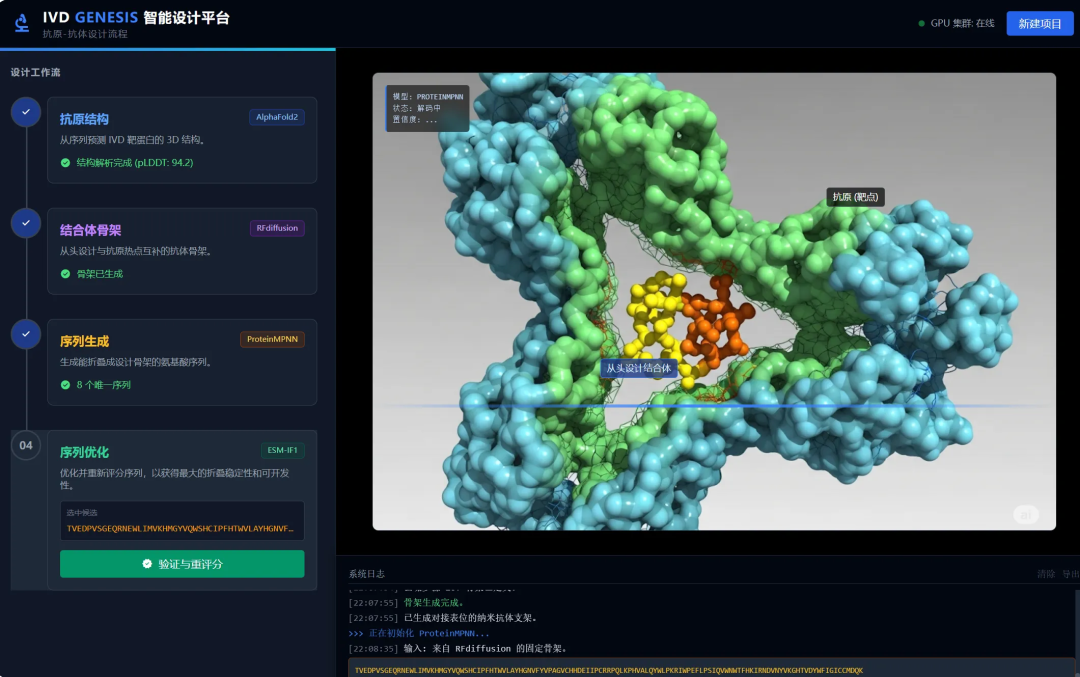Clear the system log with 清除

pos(1045,574)
